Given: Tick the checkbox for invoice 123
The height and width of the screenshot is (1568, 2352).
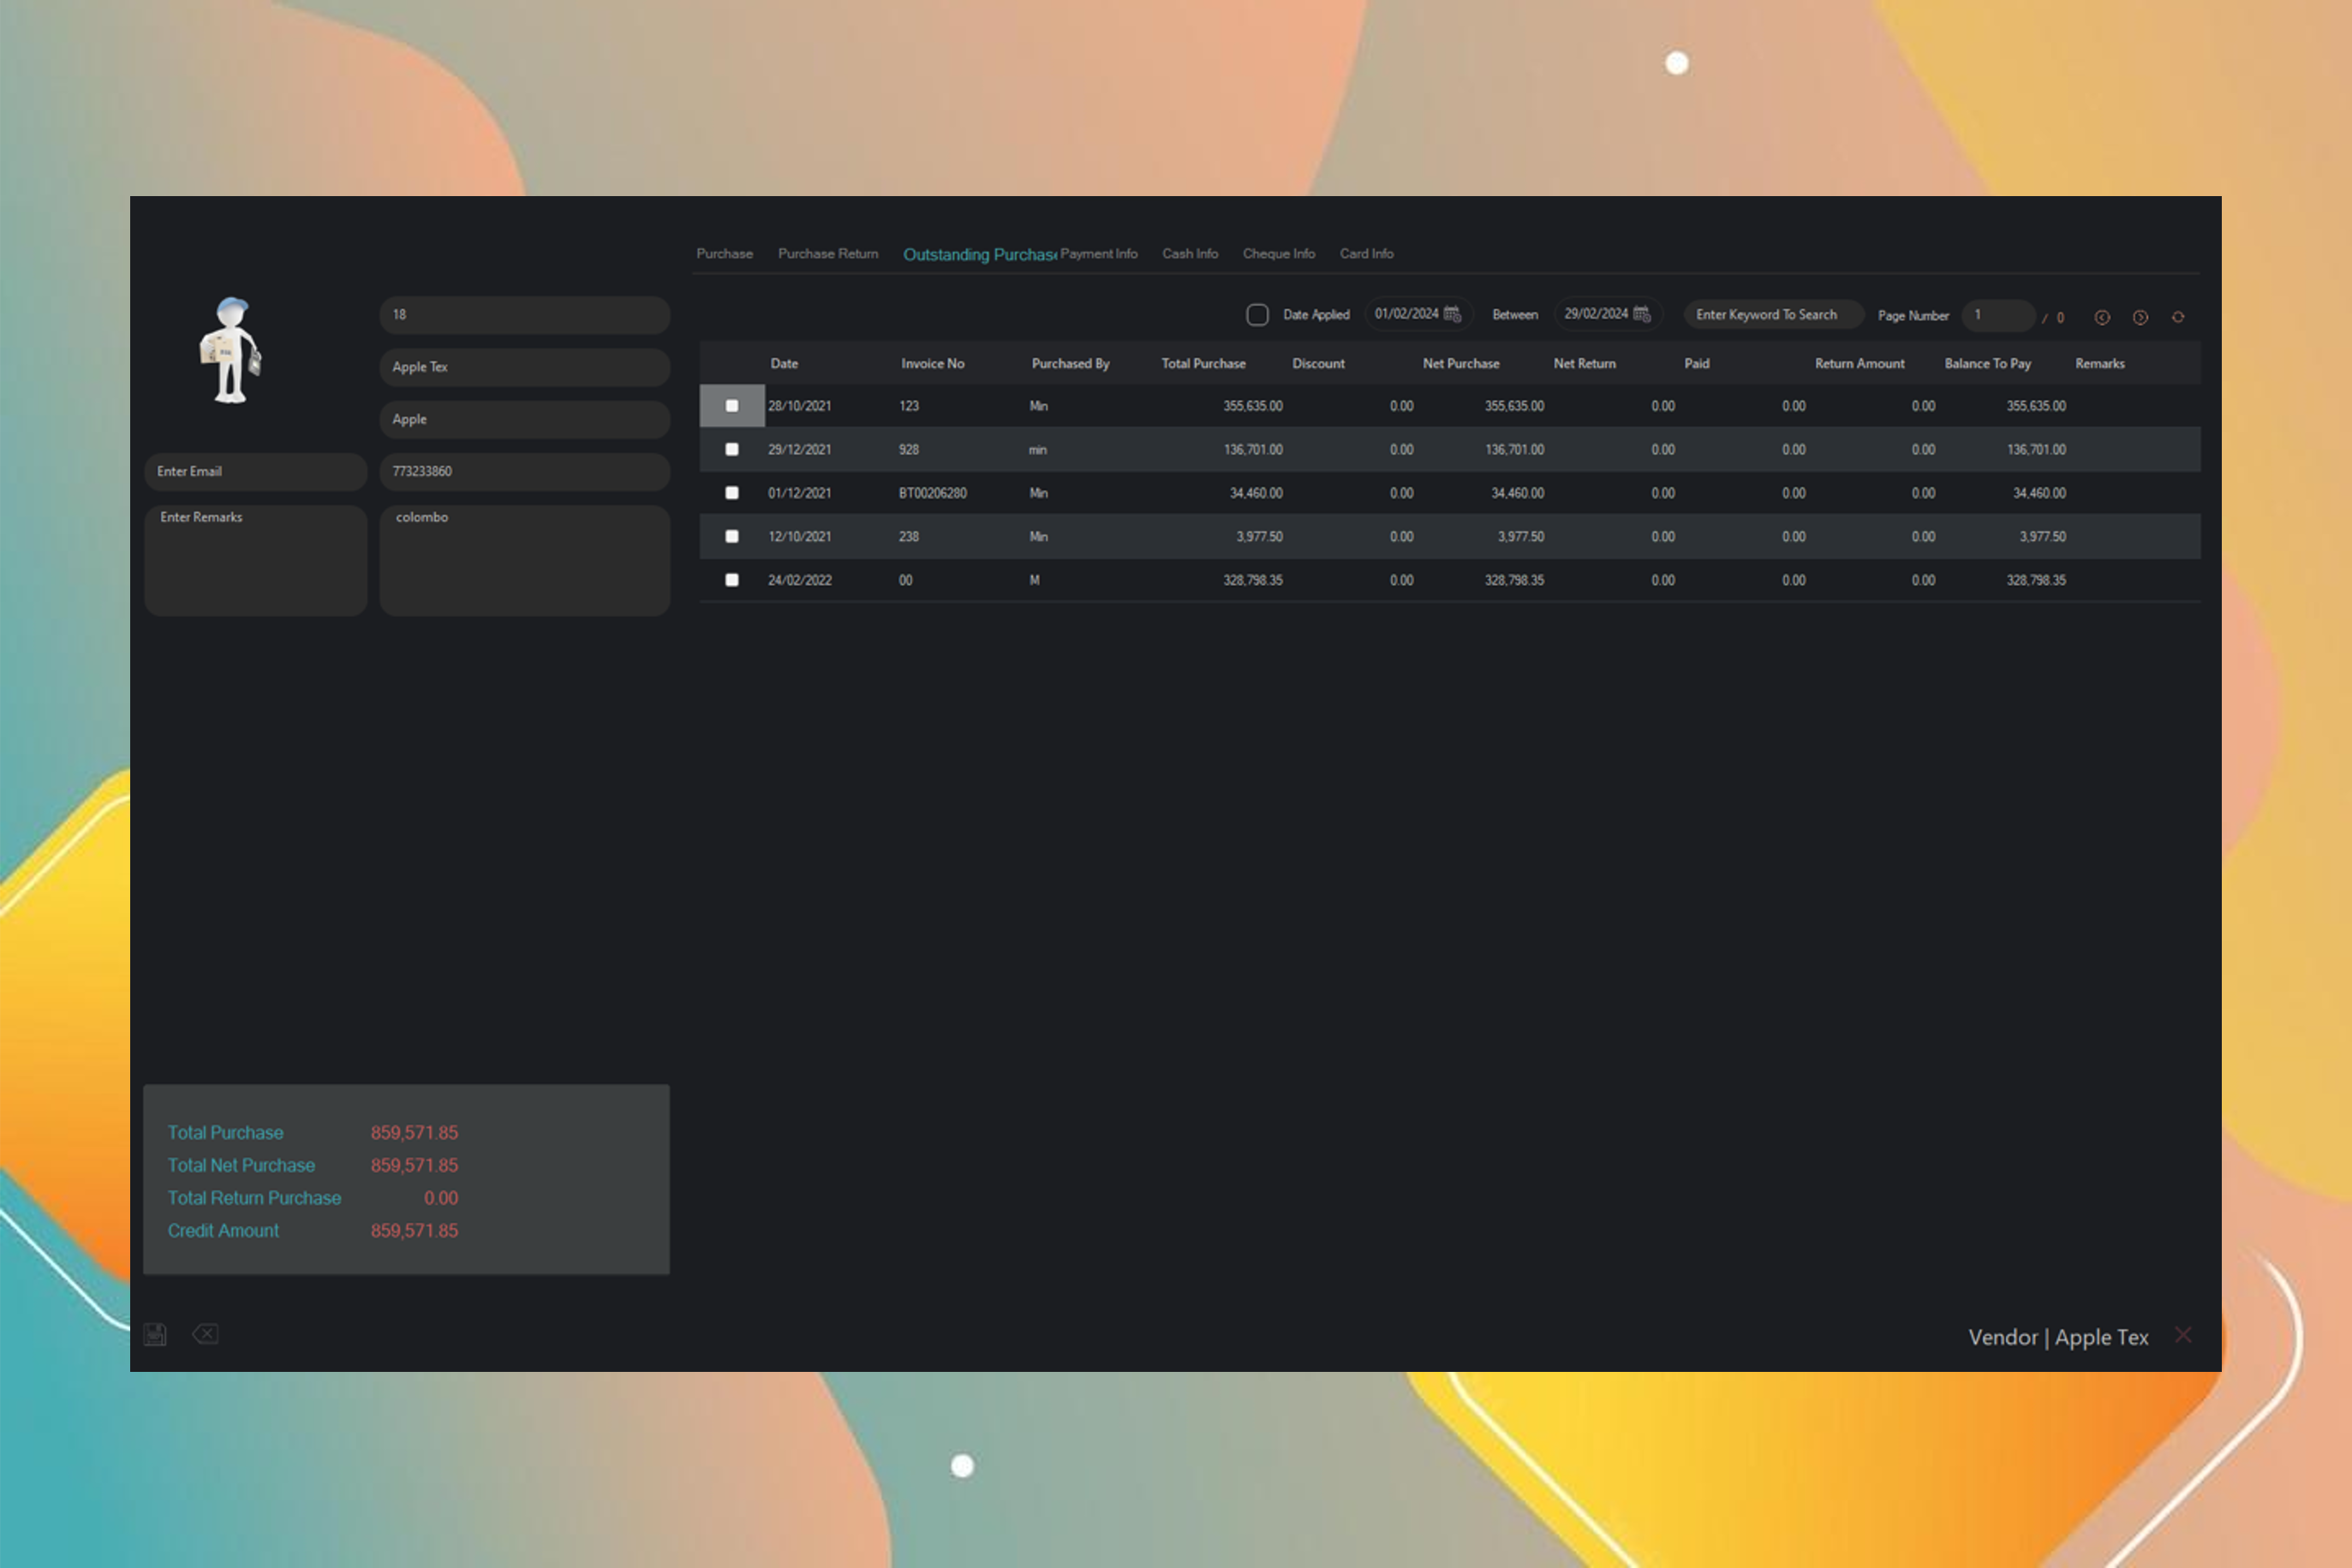Looking at the screenshot, I should pos(732,406).
